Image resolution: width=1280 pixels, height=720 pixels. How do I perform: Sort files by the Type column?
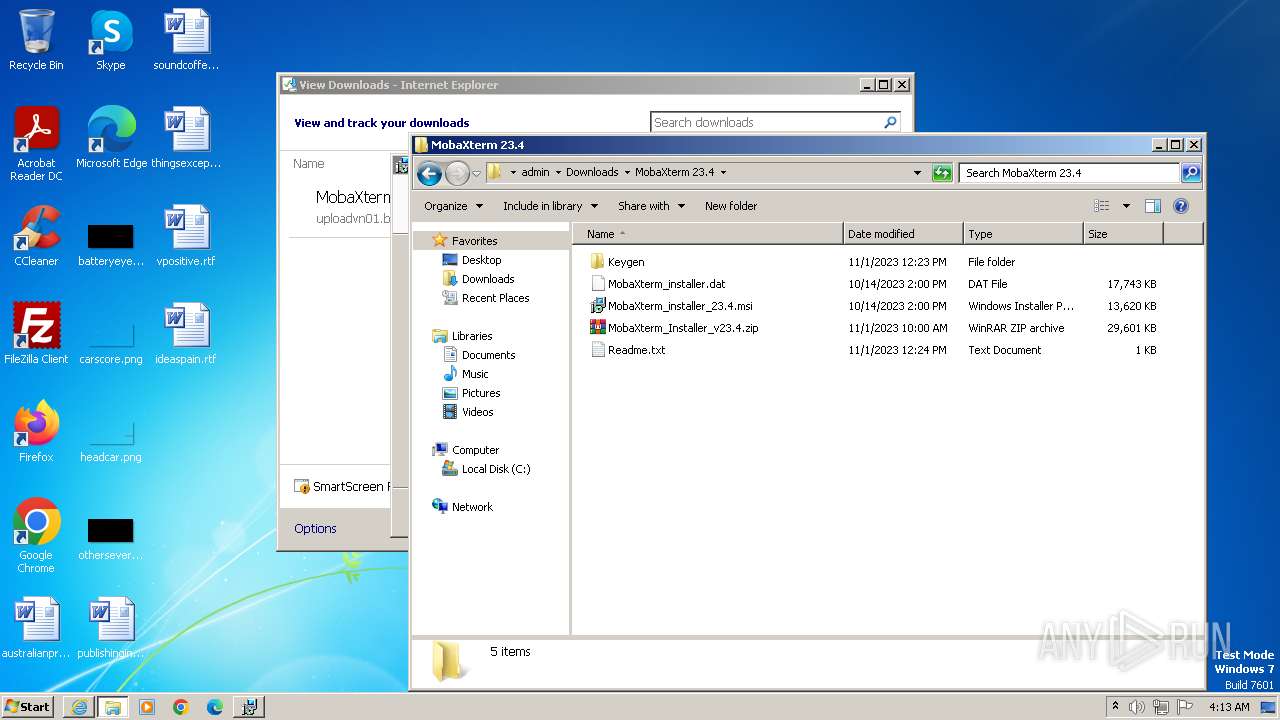pos(1023,234)
